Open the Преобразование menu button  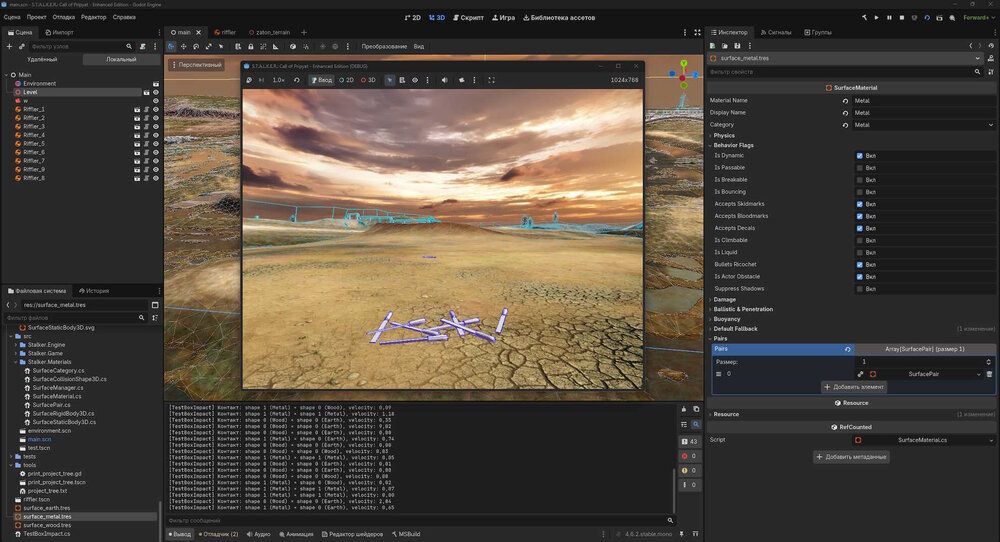384,47
